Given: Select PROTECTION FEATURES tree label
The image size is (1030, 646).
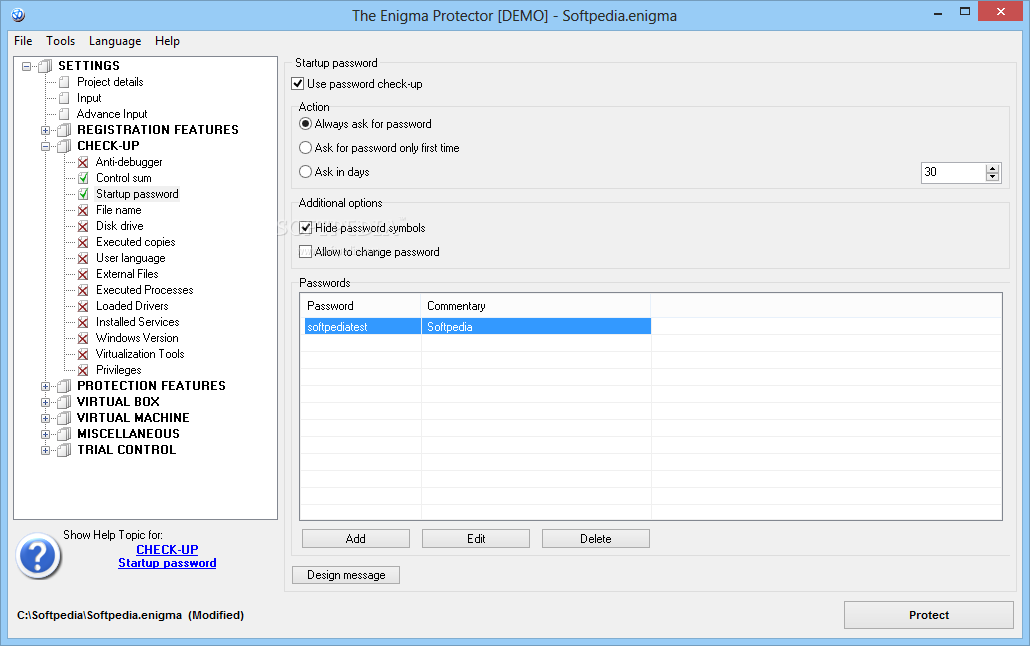Looking at the screenshot, I should pyautogui.click(x=151, y=386).
